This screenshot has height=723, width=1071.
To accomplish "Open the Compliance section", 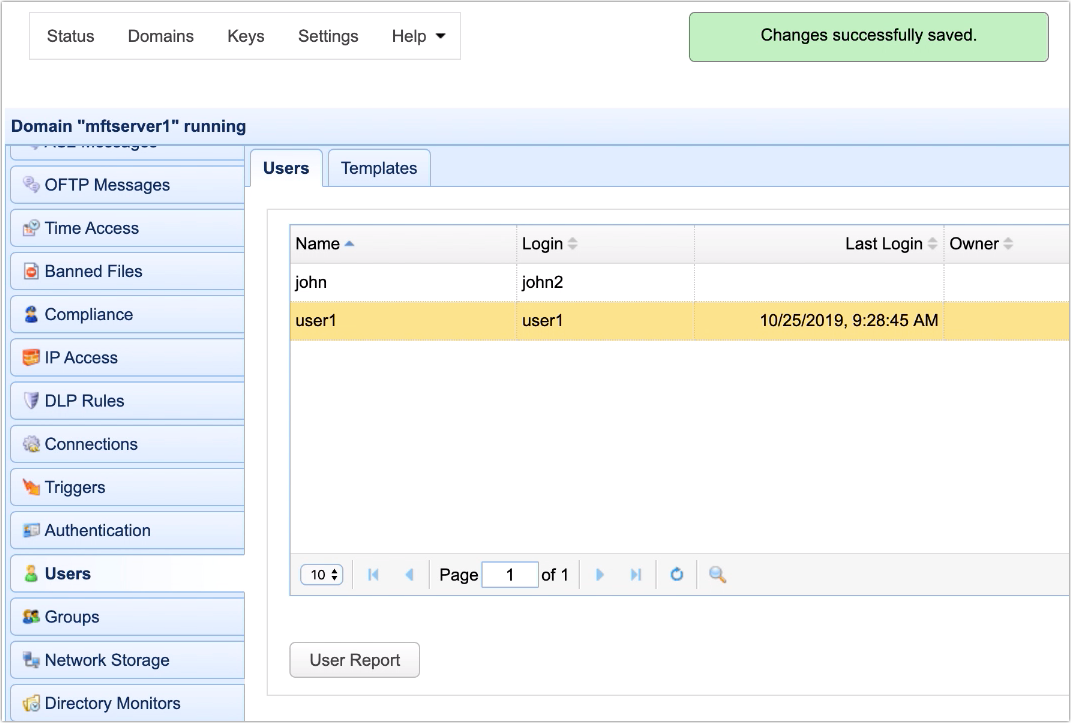I will 91,314.
